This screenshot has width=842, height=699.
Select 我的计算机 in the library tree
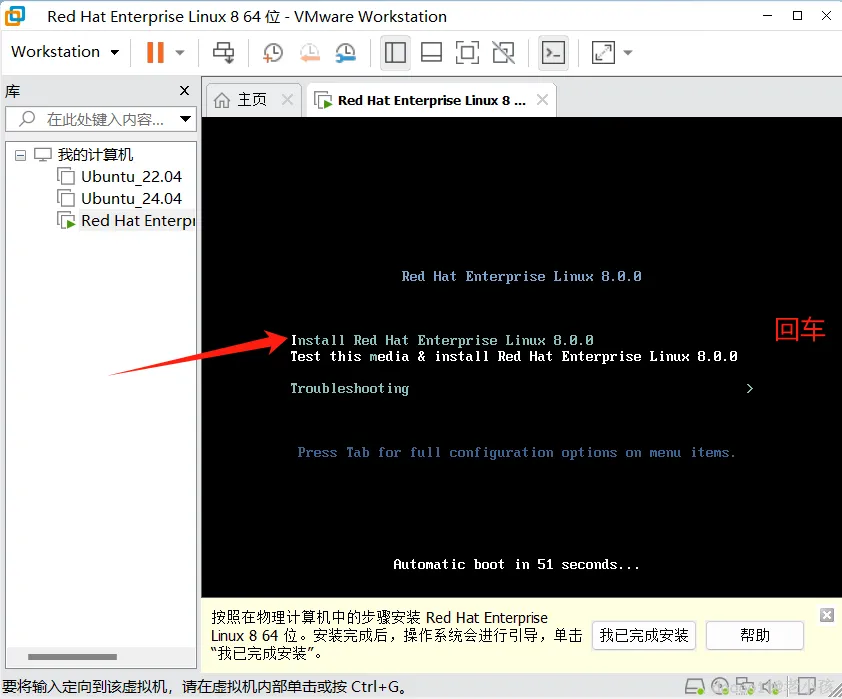tap(95, 155)
